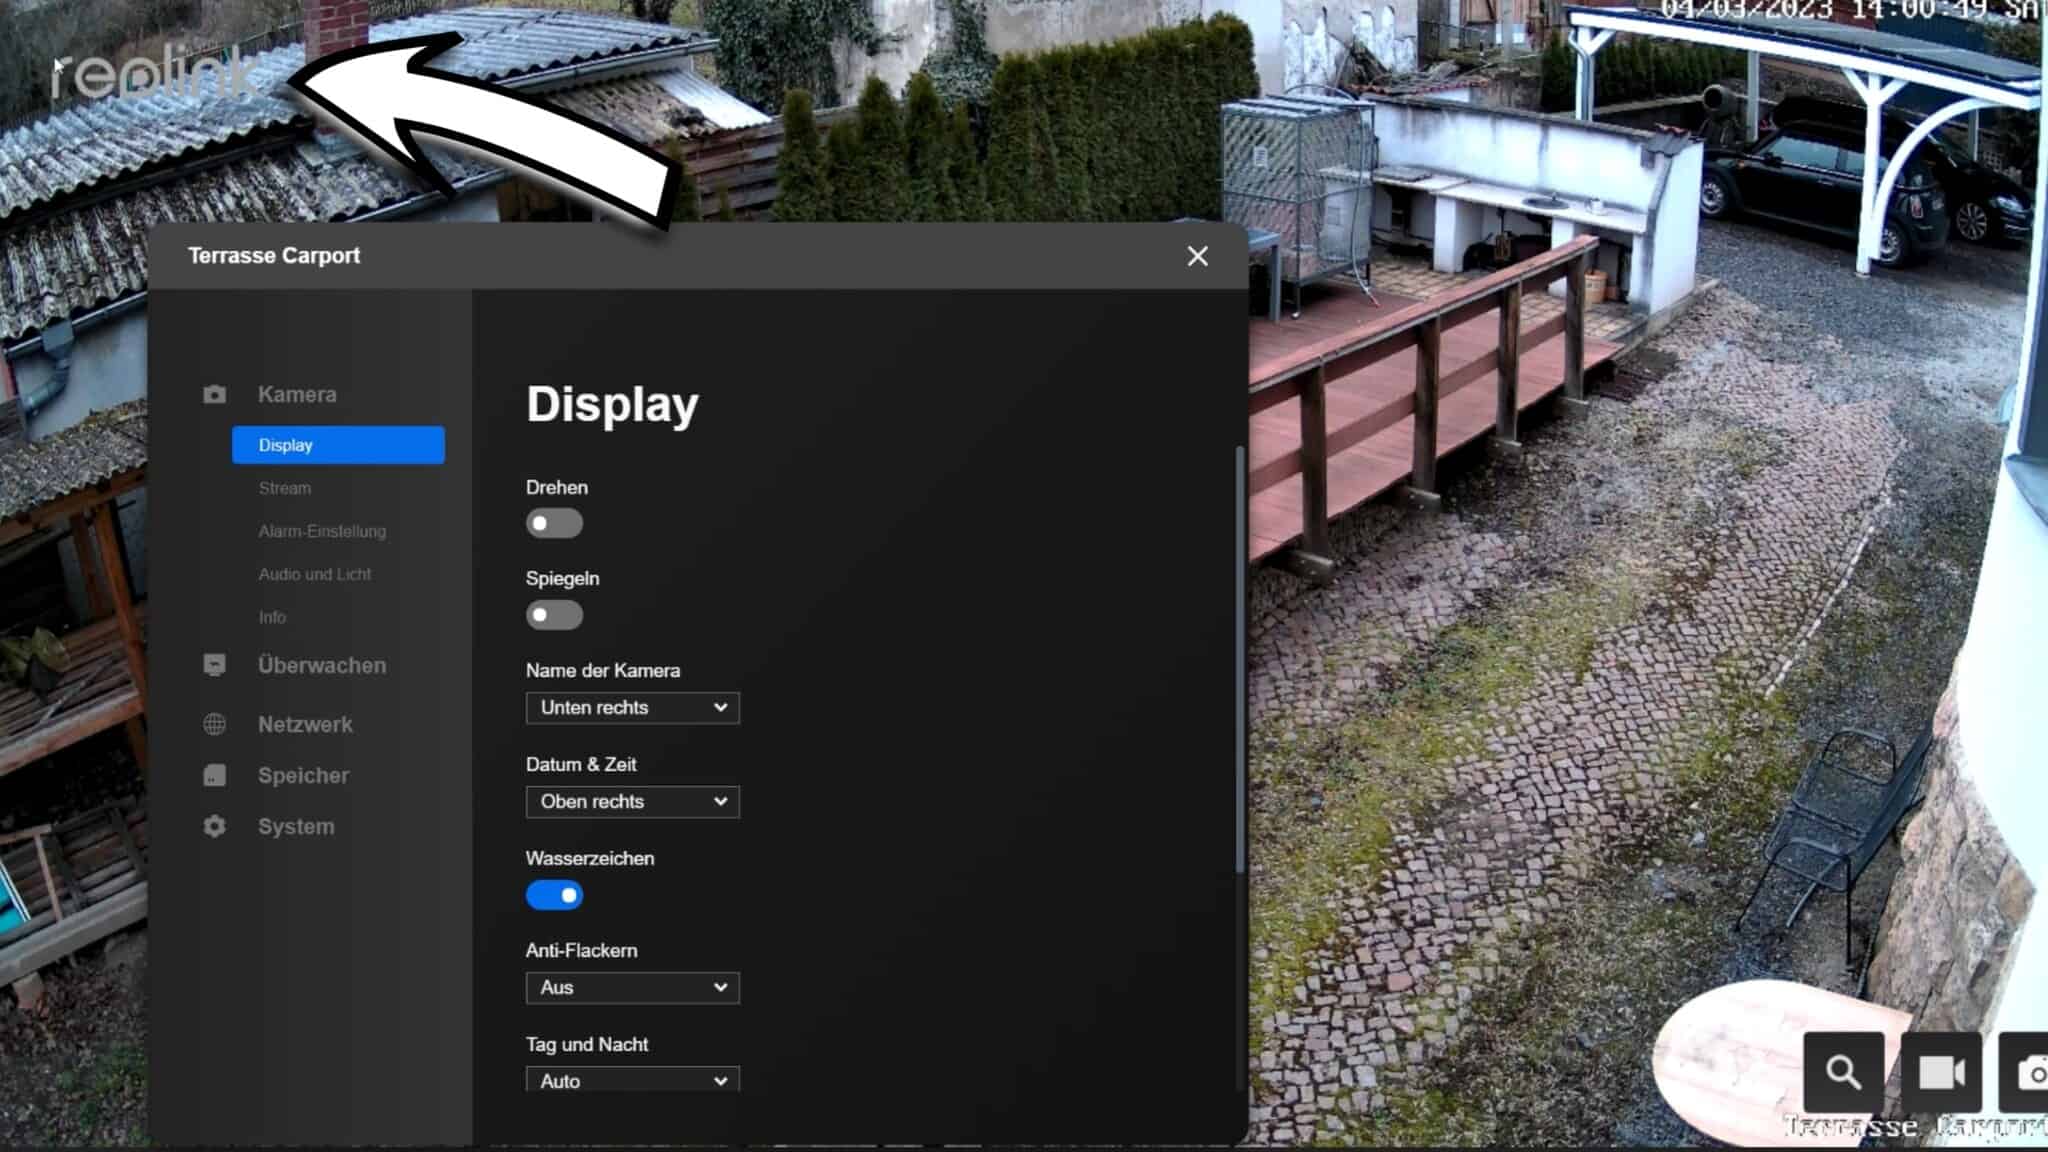Click the SD card icon beside Speicher
The width and height of the screenshot is (2048, 1152).
tap(214, 775)
